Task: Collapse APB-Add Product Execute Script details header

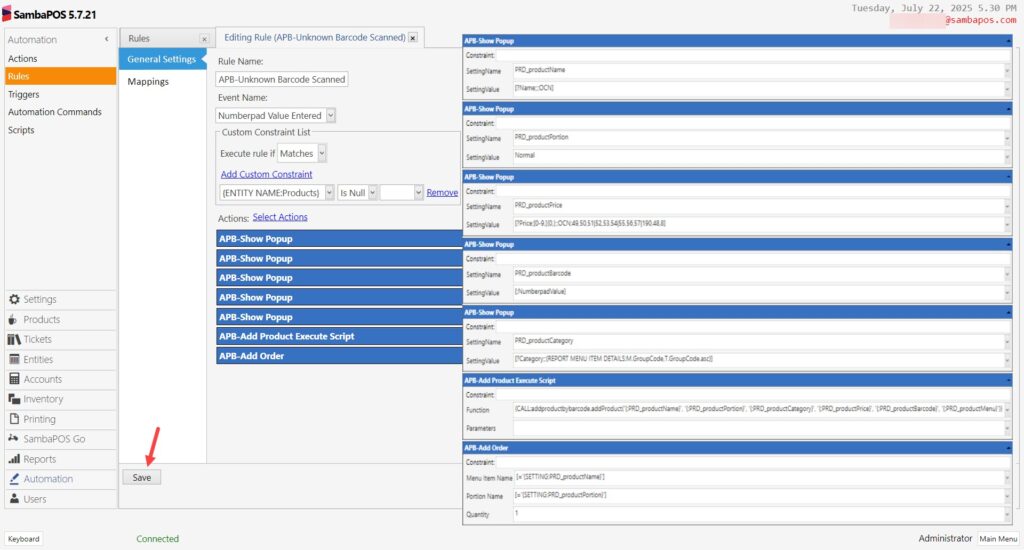Action: click(x=1008, y=380)
